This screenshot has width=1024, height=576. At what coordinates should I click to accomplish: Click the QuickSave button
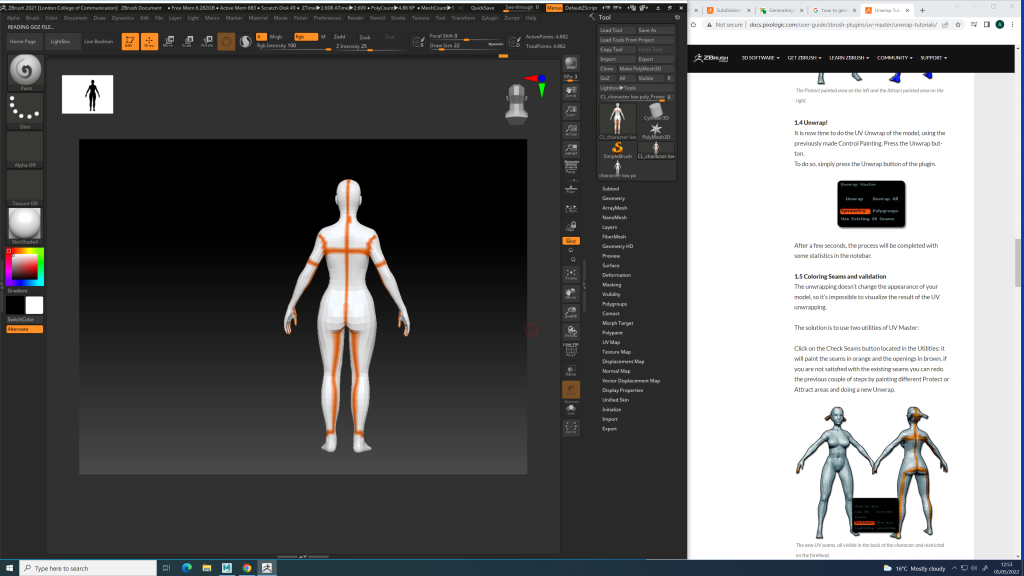click(x=483, y=8)
